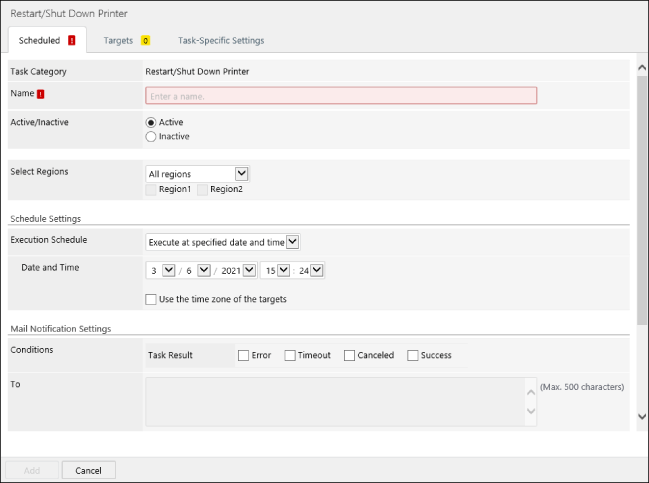
Task: Select the Inactive radio button
Action: click(152, 136)
